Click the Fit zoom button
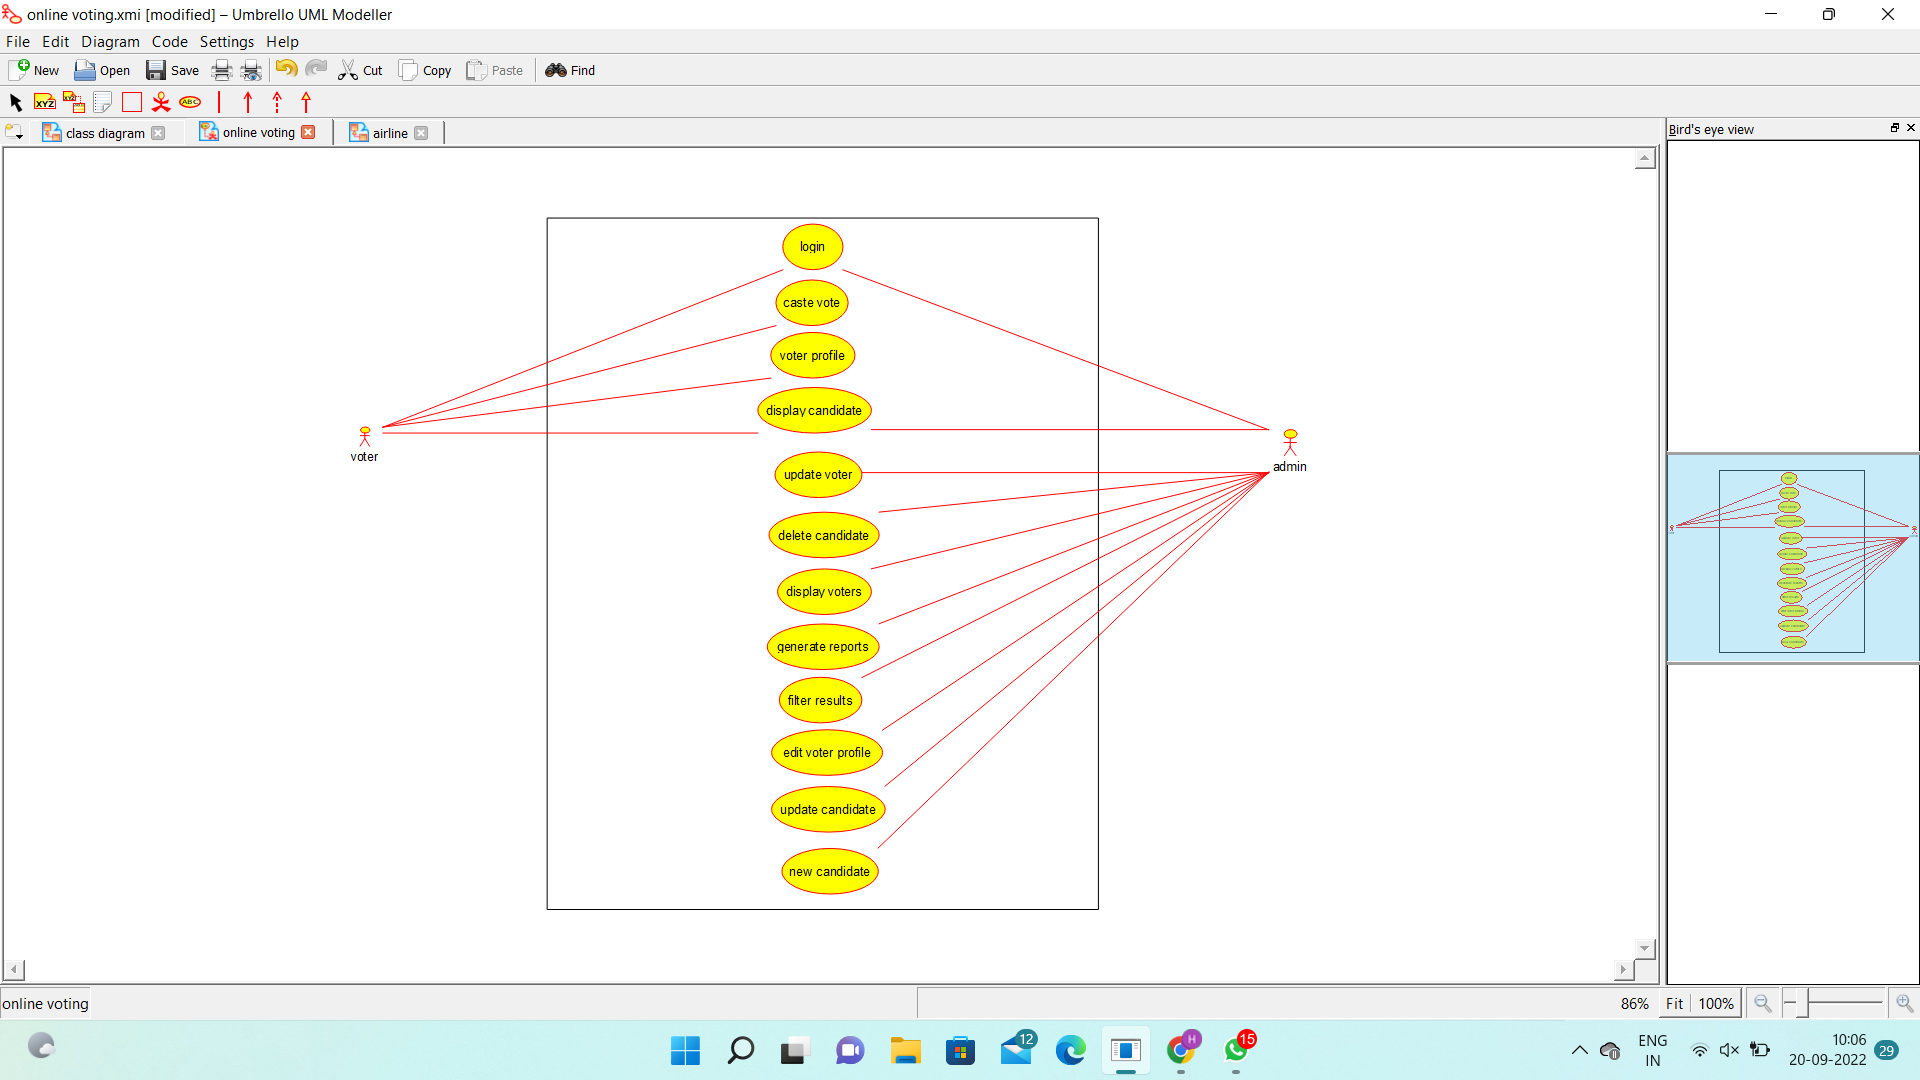 (x=1674, y=1003)
